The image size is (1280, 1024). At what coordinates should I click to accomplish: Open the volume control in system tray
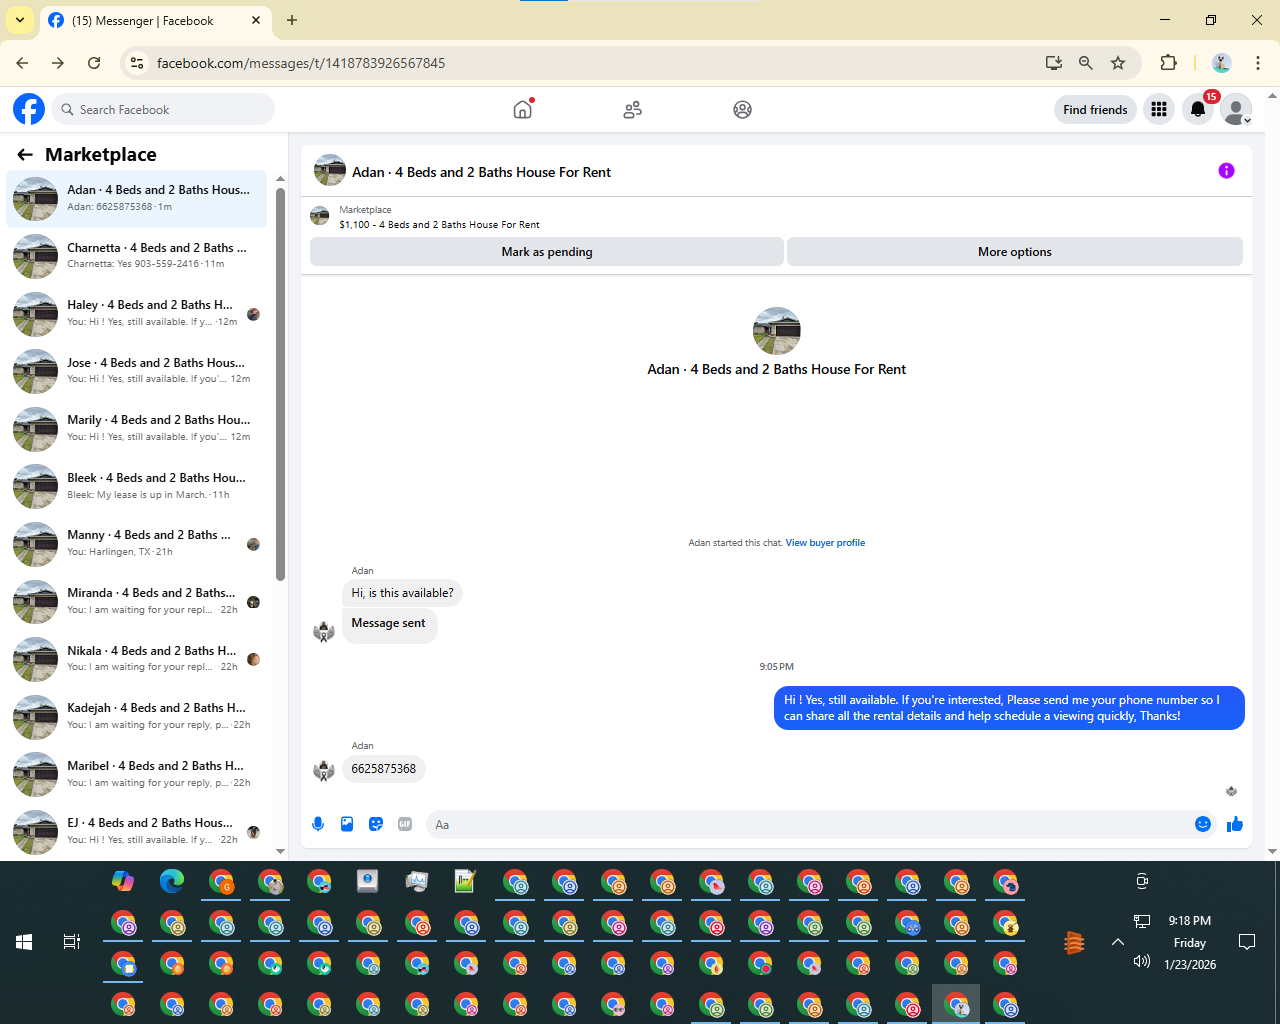(x=1142, y=962)
